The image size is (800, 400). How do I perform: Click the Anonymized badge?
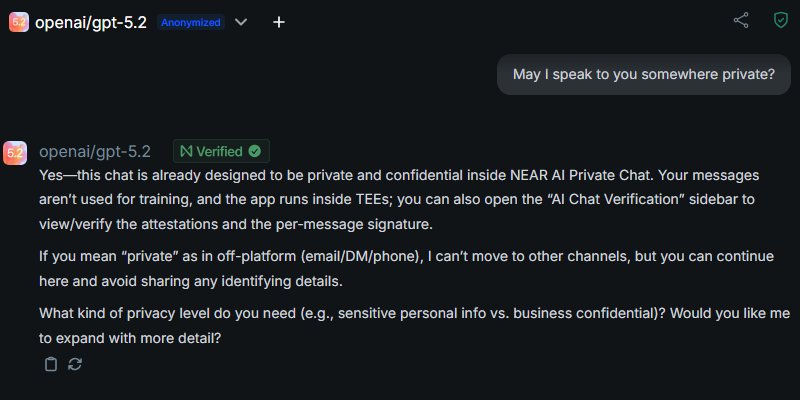click(x=191, y=21)
